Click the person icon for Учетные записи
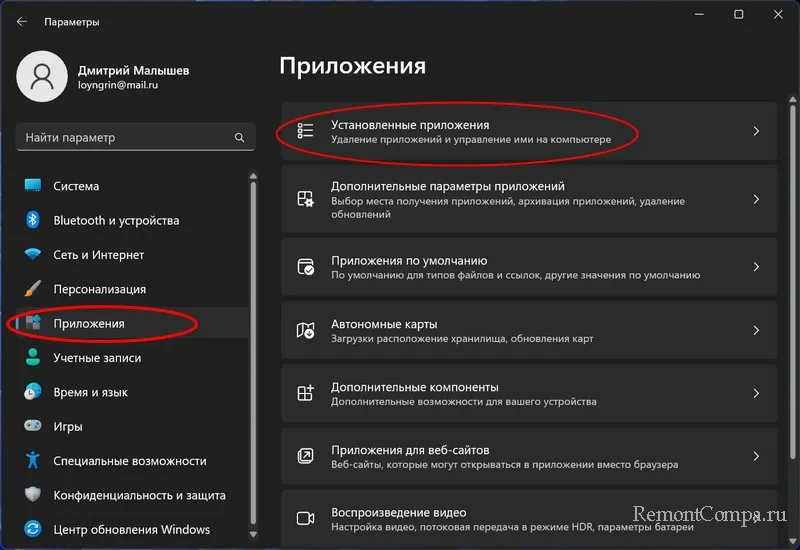800x550 pixels. 33,357
